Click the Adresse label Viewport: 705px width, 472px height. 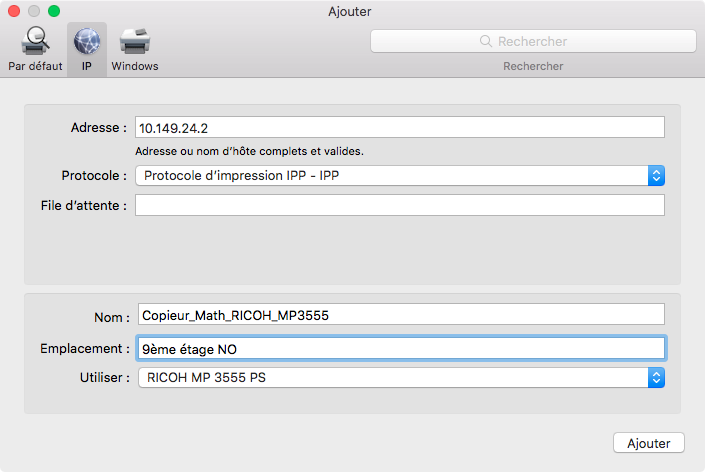click(98, 128)
